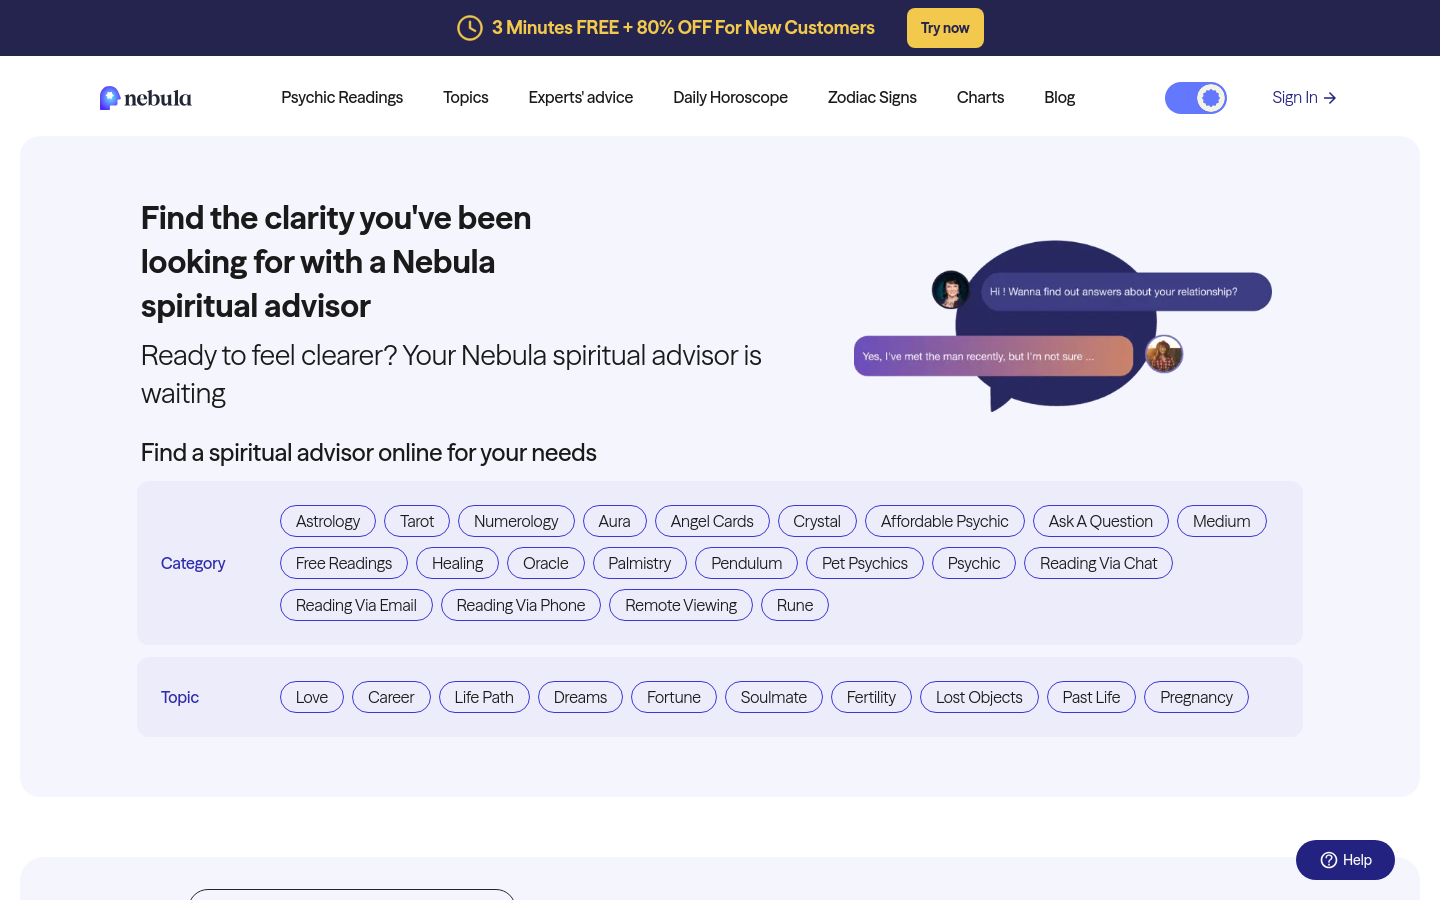The image size is (1440, 900).
Task: Click the customer avatar in chat illustration
Action: tap(1164, 354)
